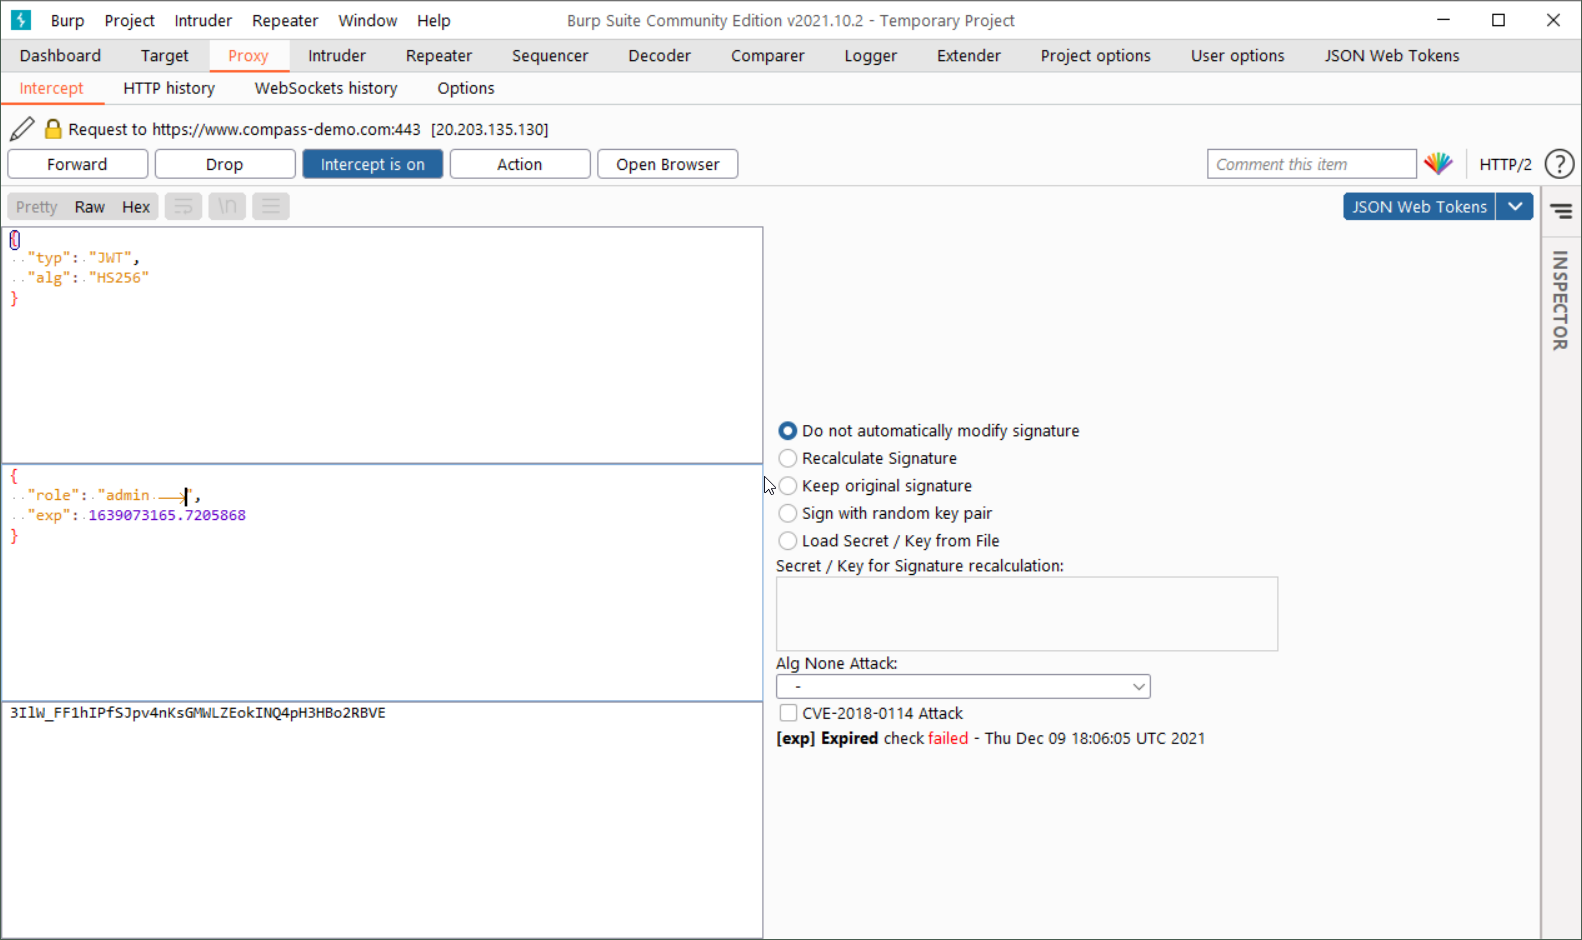
Task: Switch to the Comparer tab
Action: click(x=767, y=56)
